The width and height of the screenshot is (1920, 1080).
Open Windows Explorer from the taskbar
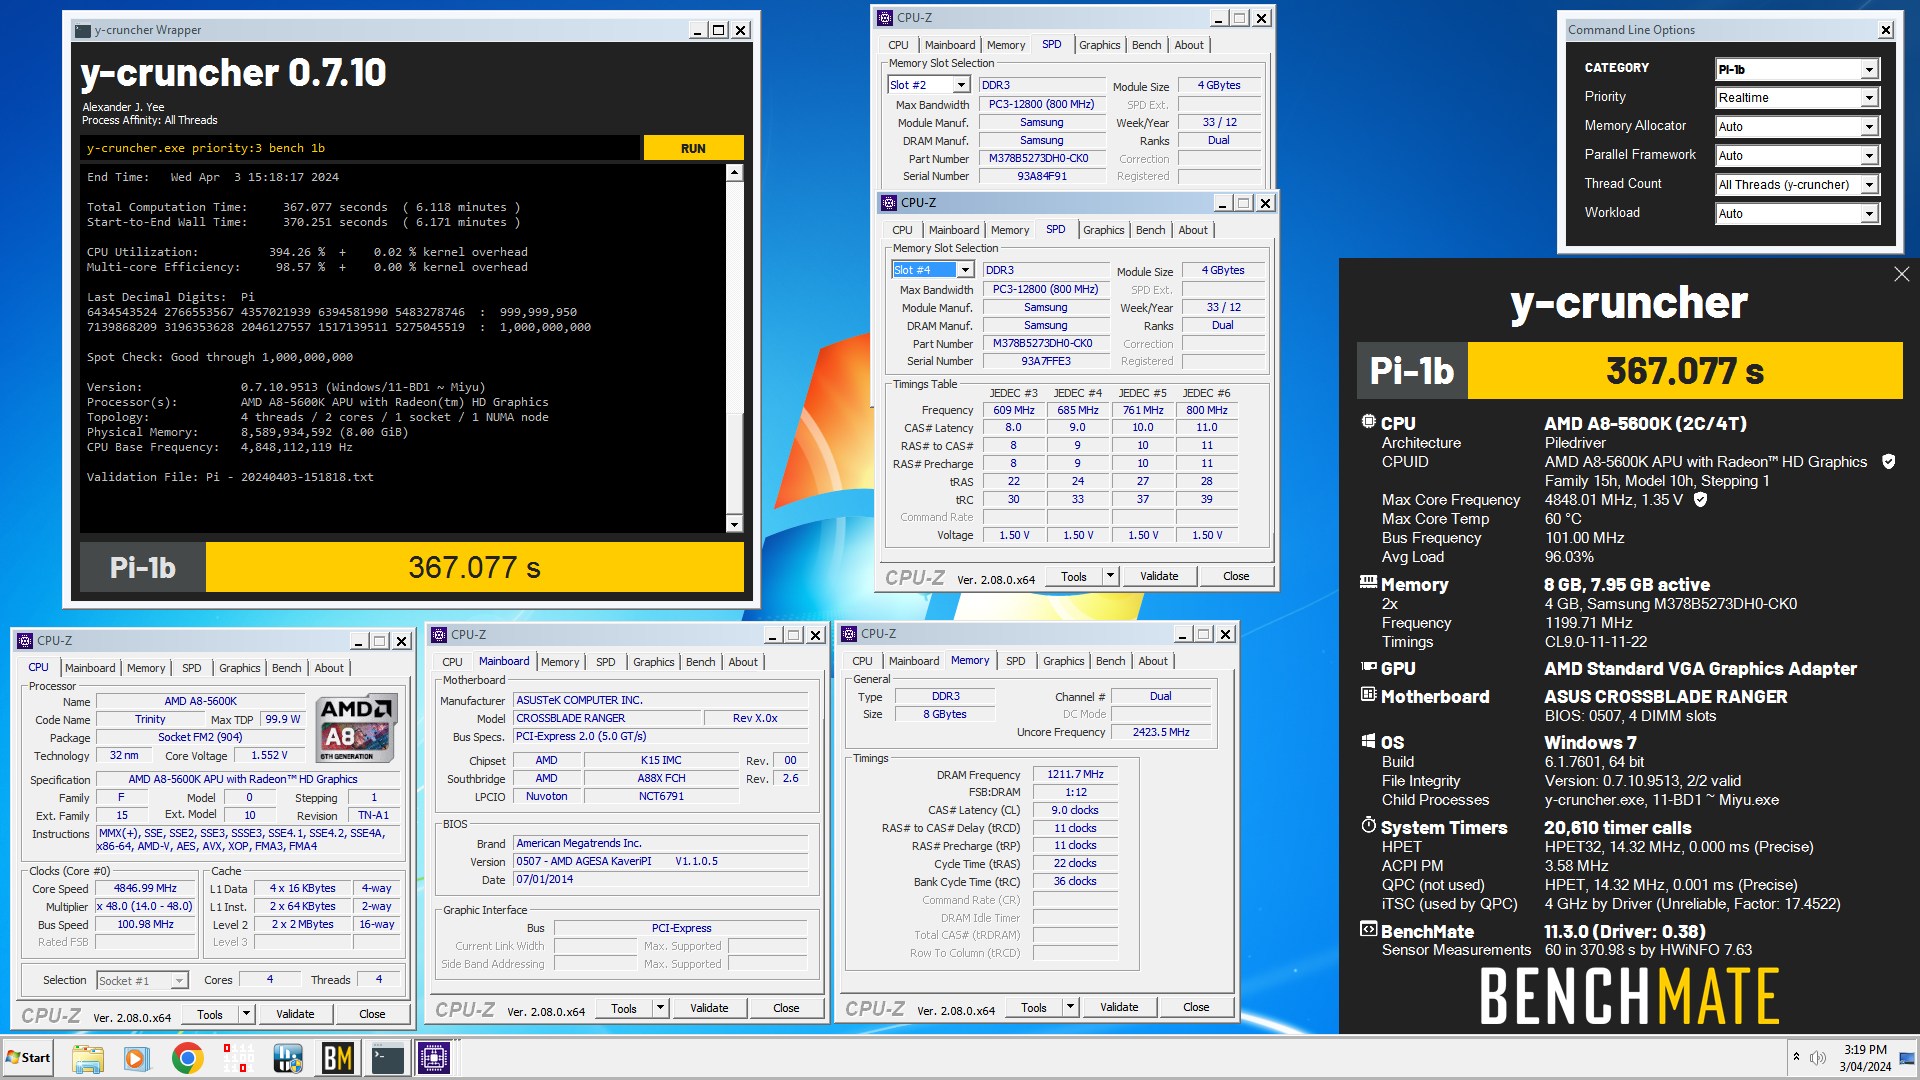click(x=87, y=1058)
